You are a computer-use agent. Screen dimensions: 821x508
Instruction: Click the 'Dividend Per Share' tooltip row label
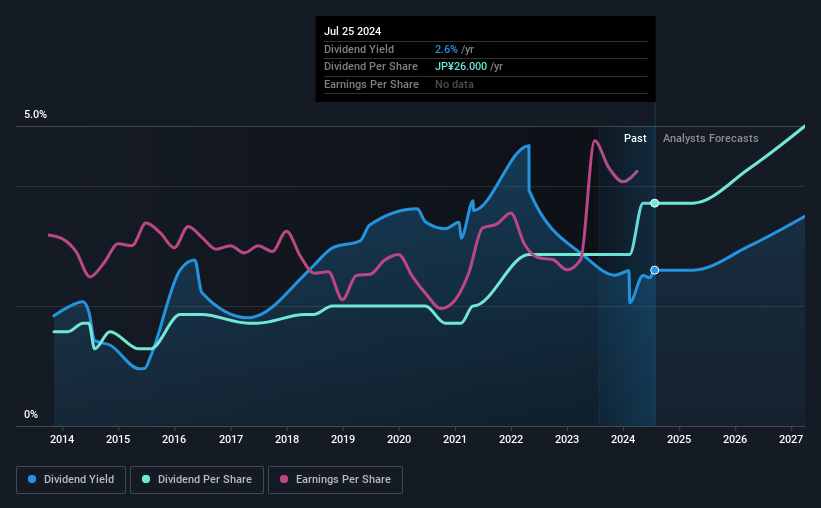pos(371,67)
